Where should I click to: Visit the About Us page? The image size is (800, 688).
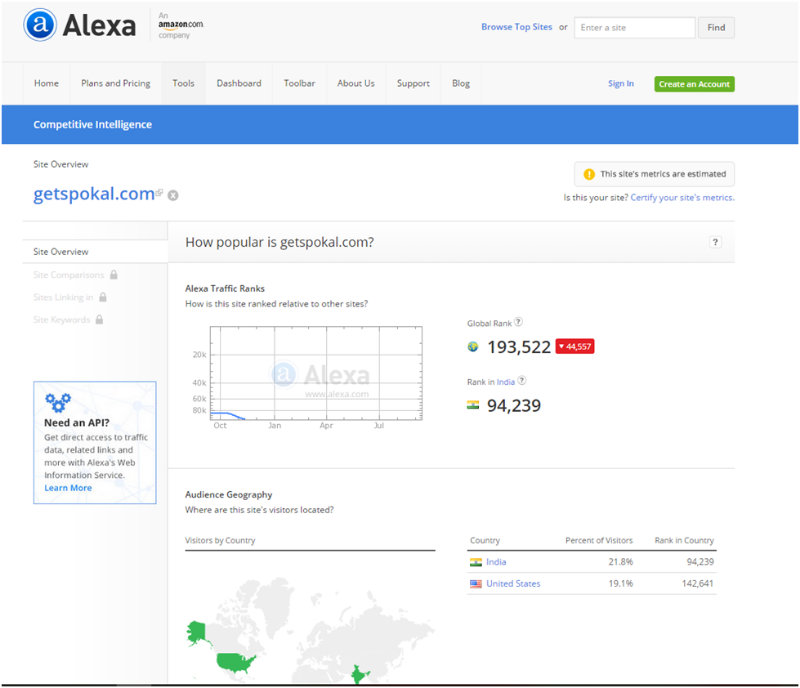tap(356, 83)
